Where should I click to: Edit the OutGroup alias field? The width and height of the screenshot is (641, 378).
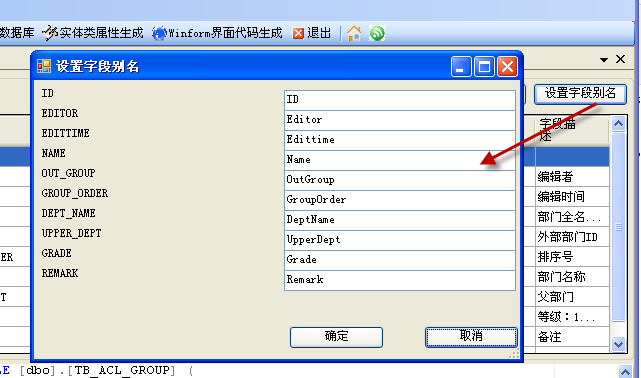tap(400, 180)
